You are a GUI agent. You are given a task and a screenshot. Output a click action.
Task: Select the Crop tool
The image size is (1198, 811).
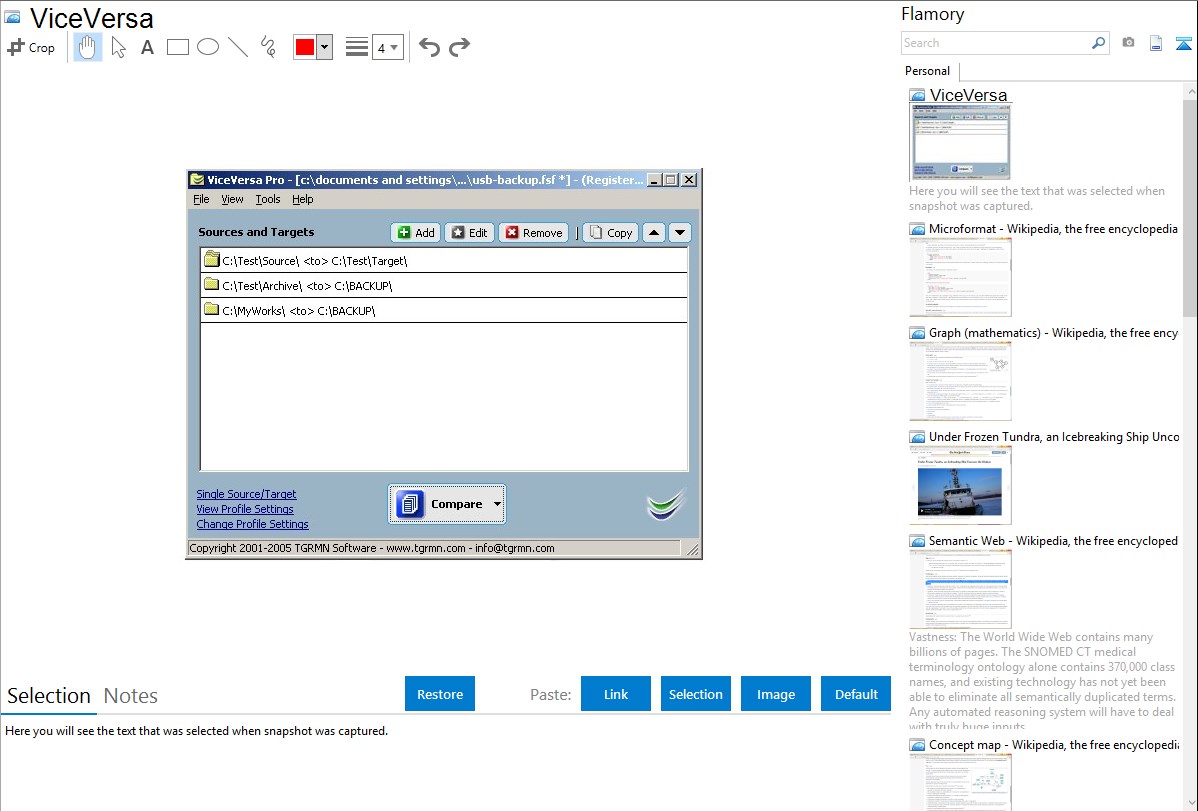[x=31, y=47]
